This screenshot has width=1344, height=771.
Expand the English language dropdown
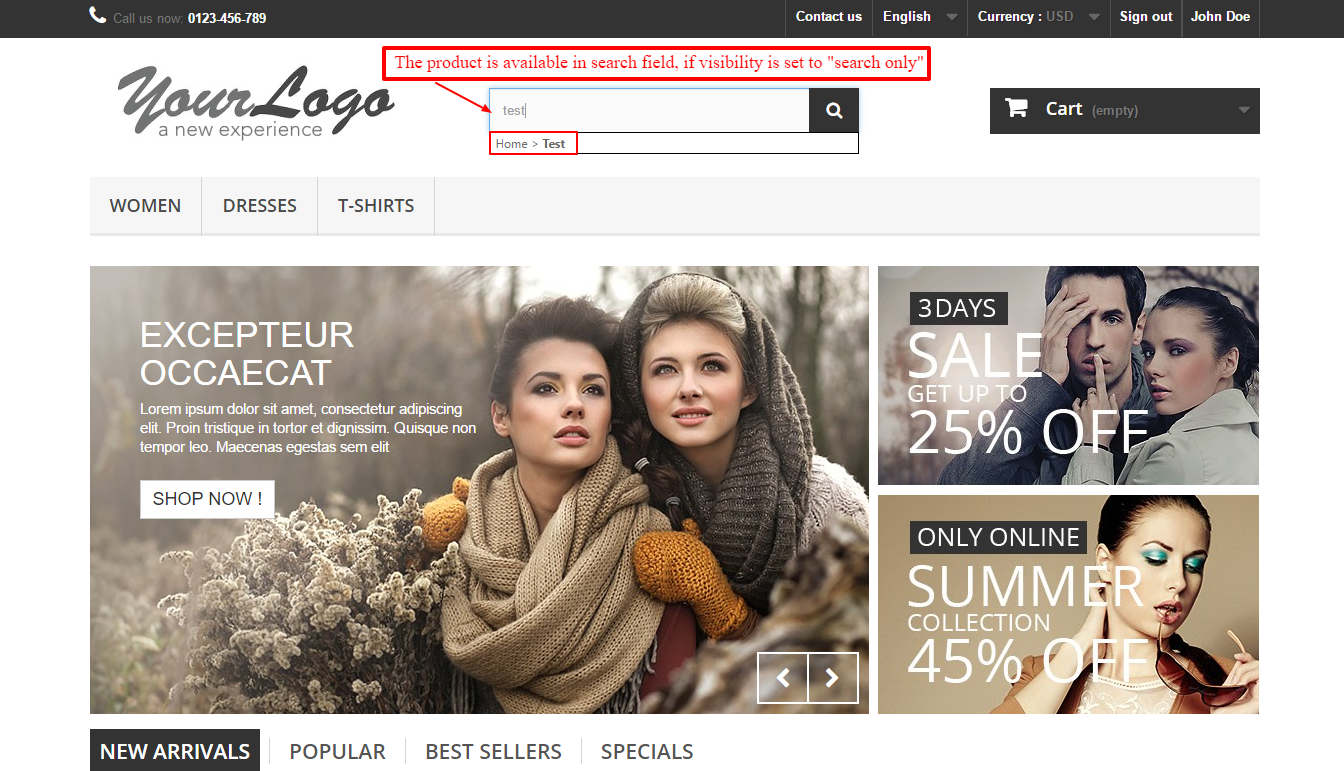tap(919, 17)
